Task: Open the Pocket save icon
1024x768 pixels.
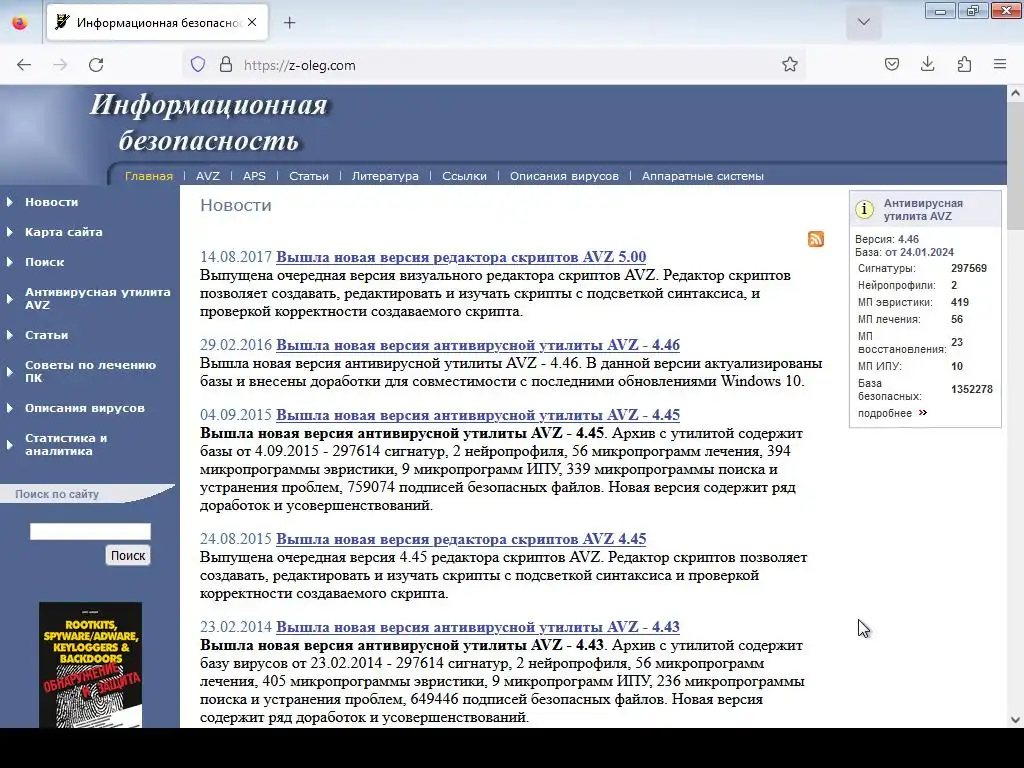Action: tap(891, 64)
